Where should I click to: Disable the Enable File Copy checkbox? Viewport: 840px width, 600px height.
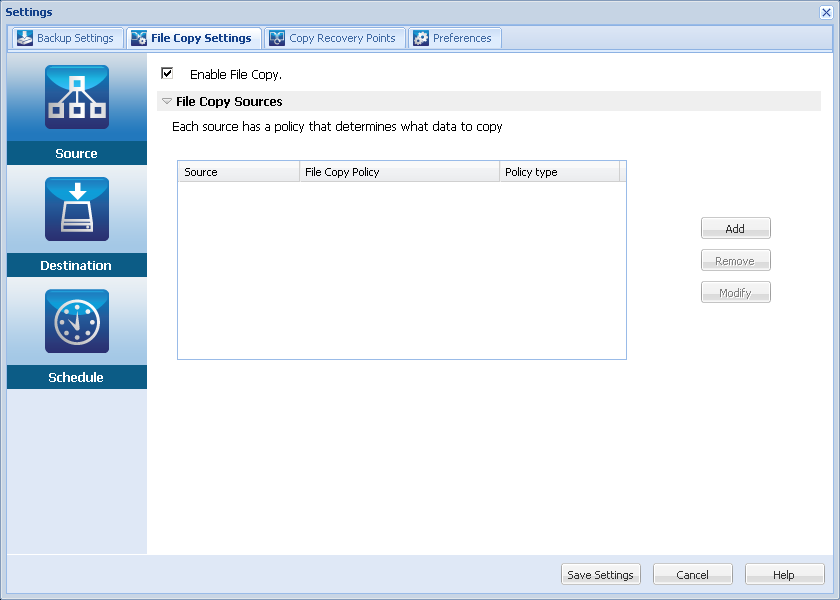(x=167, y=73)
